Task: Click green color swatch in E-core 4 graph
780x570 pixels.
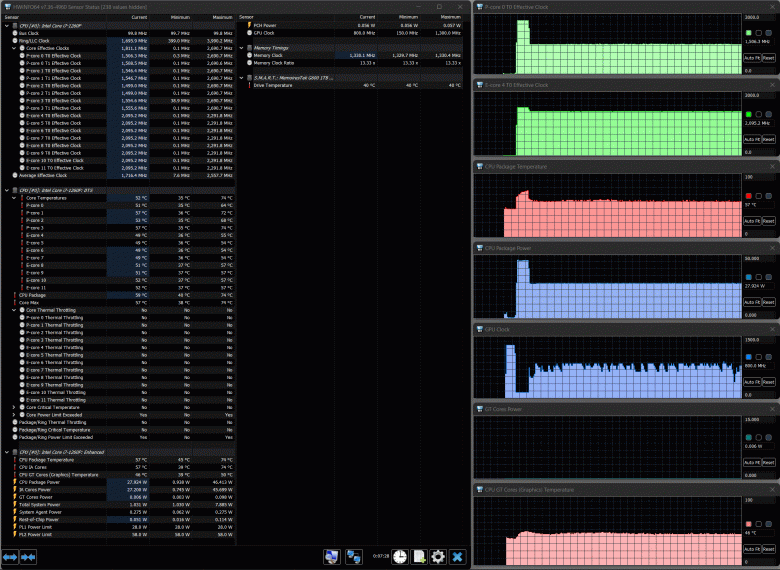Action: pos(749,114)
